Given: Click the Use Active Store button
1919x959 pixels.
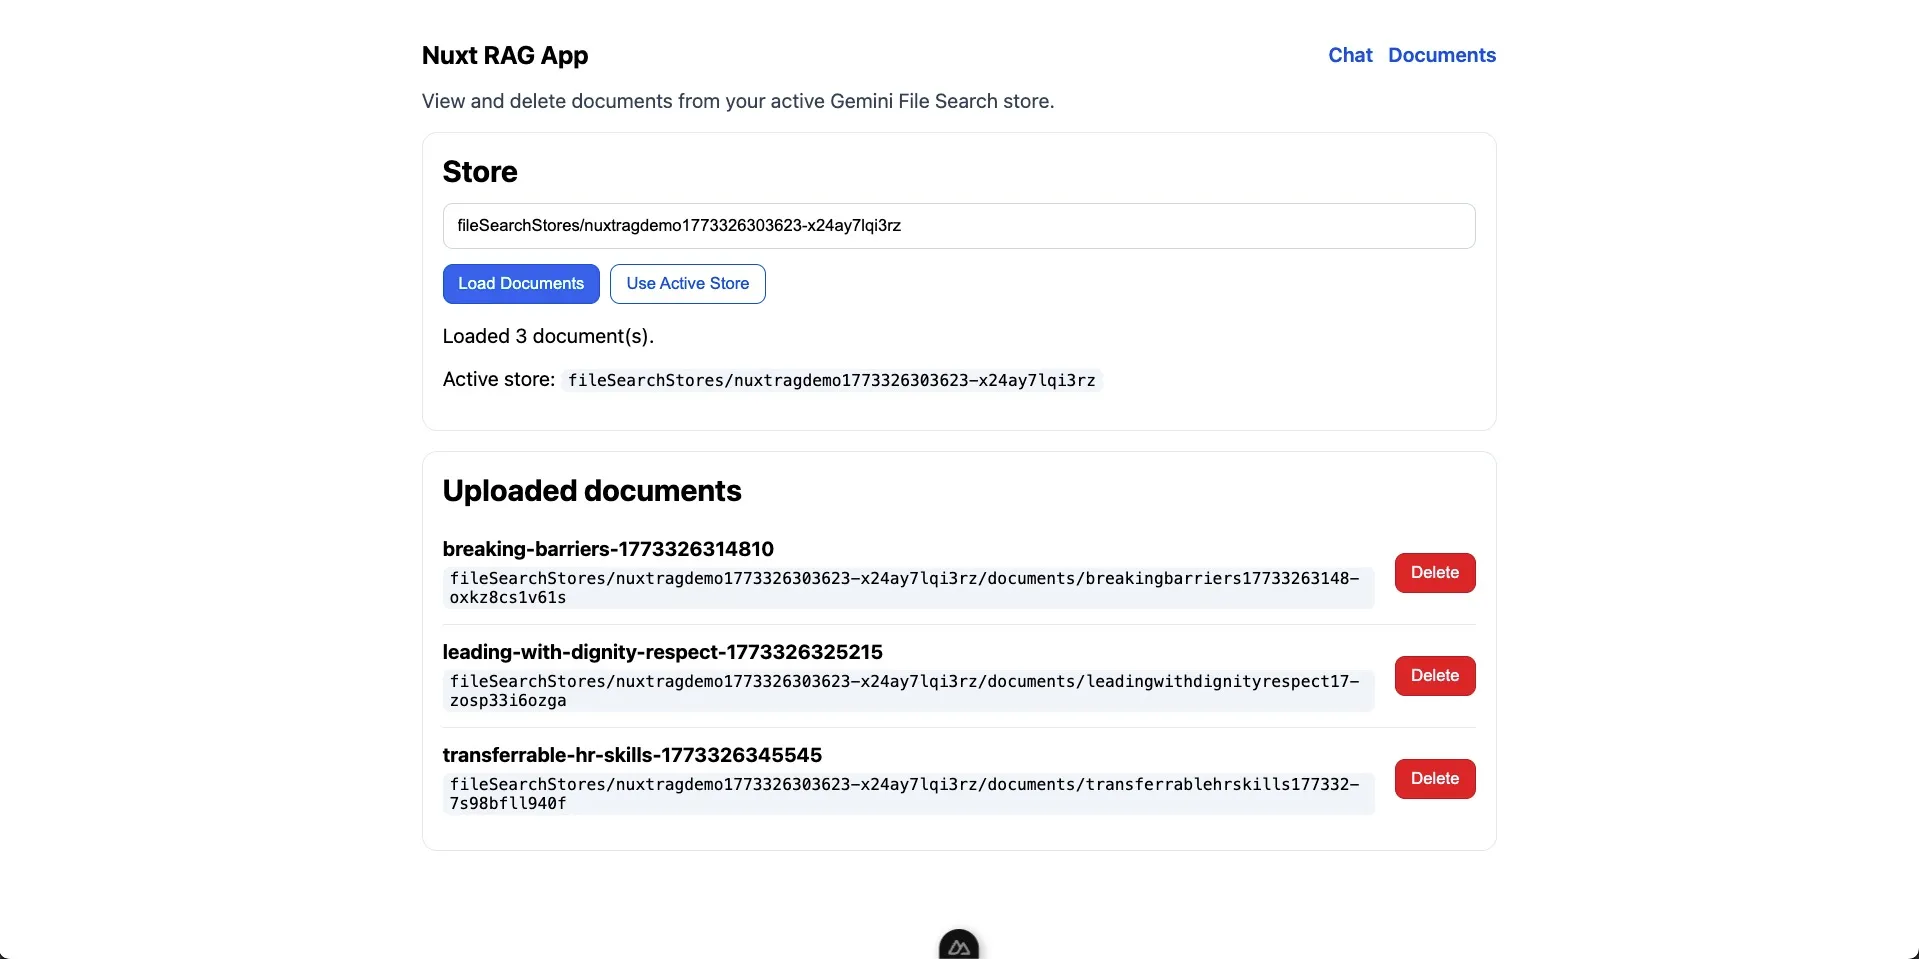Looking at the screenshot, I should [688, 284].
